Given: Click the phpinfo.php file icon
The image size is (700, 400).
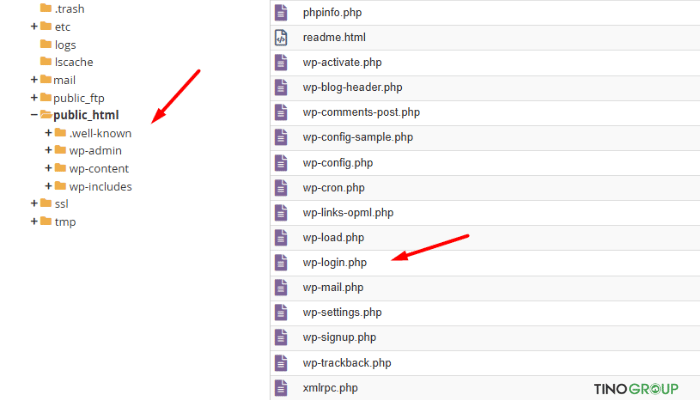Looking at the screenshot, I should click(x=281, y=12).
